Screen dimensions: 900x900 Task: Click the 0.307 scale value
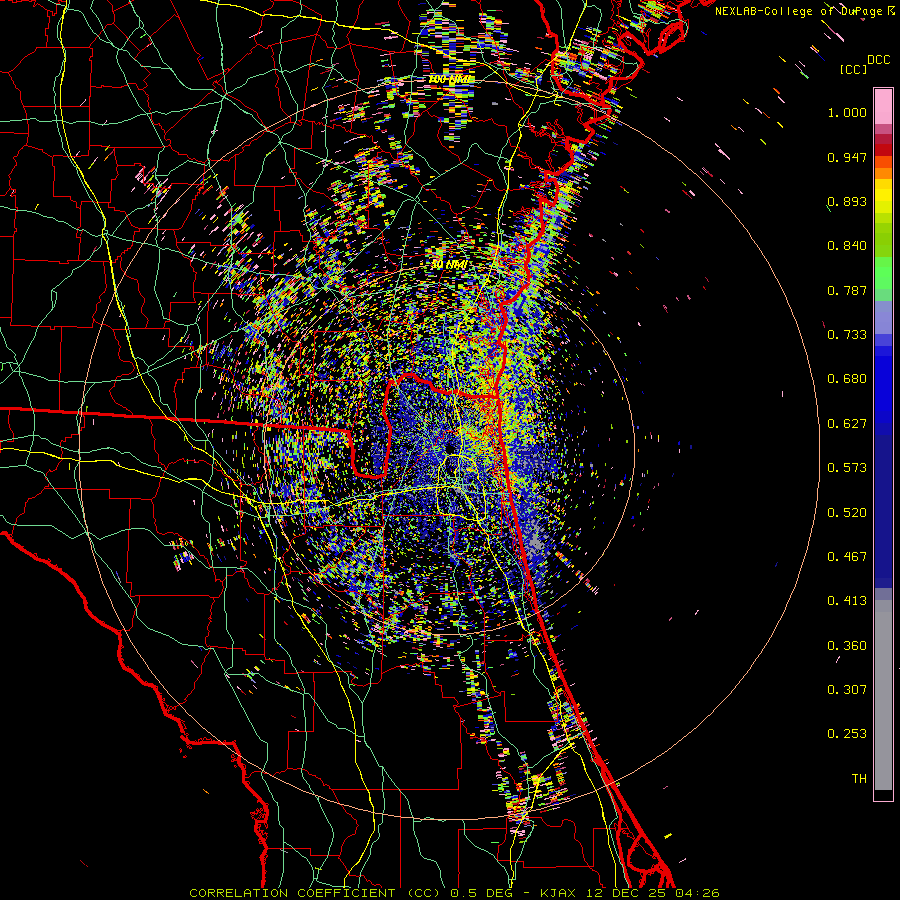coord(847,690)
